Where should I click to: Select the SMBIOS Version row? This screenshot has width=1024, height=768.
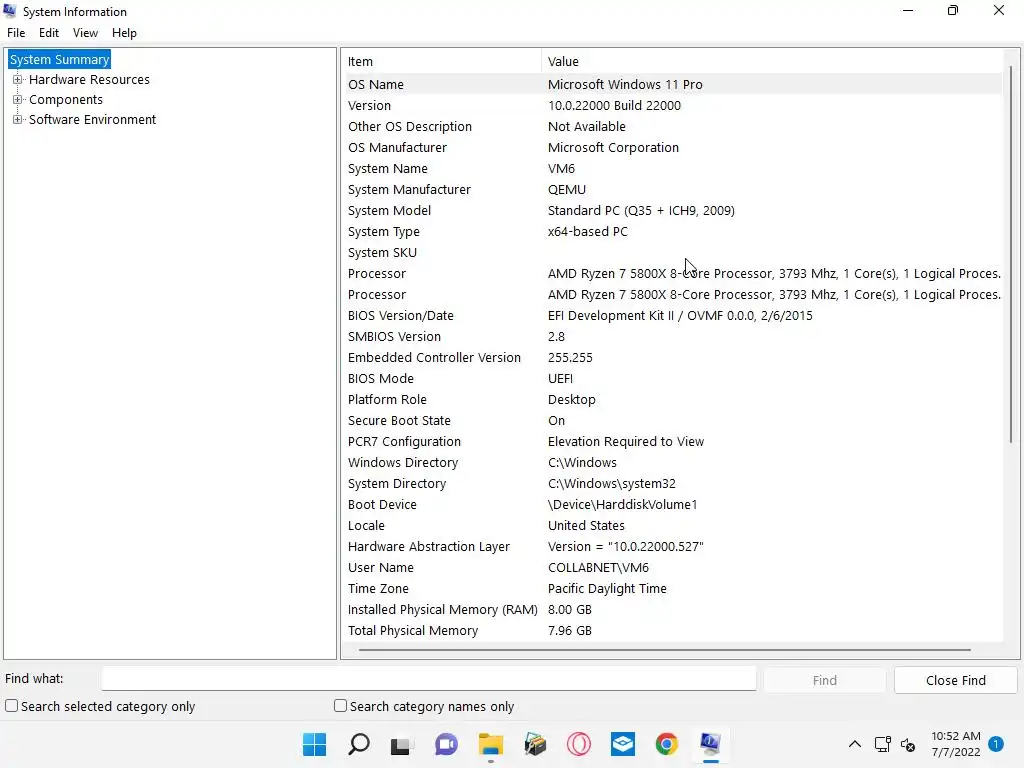pos(673,336)
